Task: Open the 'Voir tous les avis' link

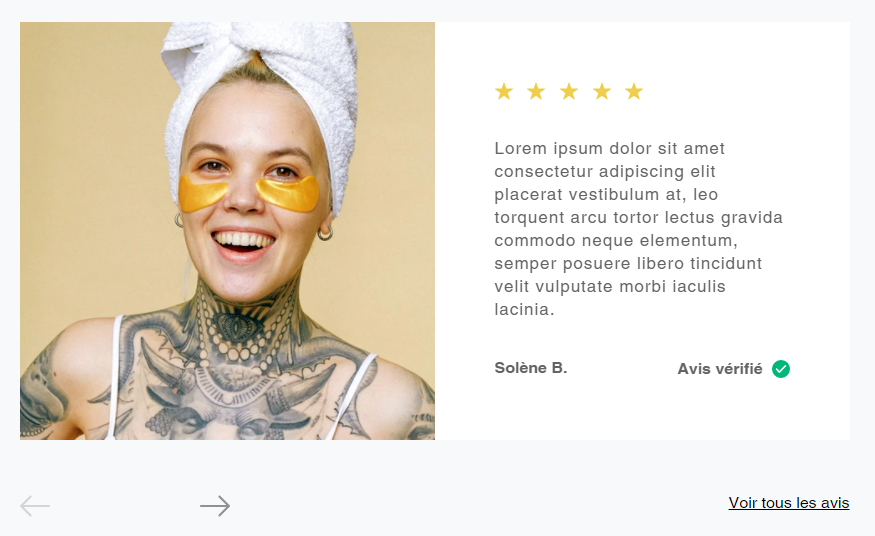Action: point(789,503)
